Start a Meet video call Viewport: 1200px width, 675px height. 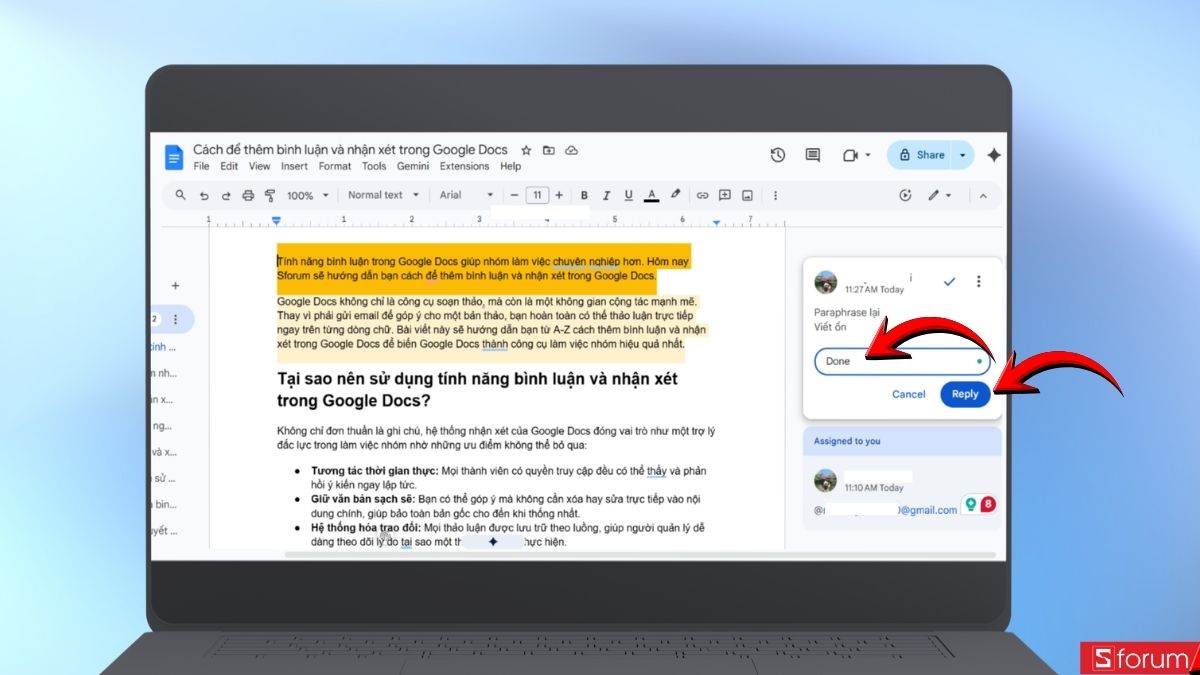(851, 155)
